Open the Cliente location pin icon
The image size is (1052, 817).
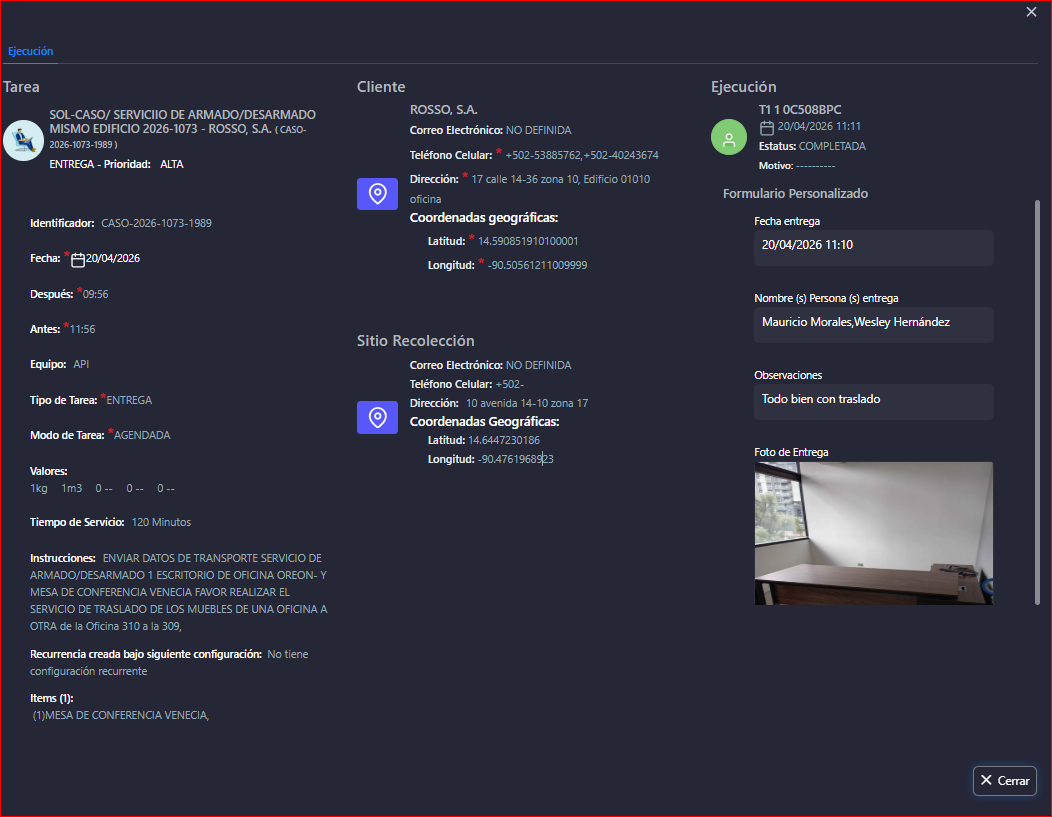click(x=378, y=194)
